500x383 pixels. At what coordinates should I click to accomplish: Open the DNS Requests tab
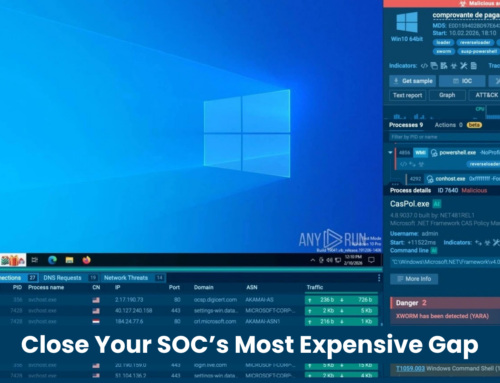tap(70, 278)
